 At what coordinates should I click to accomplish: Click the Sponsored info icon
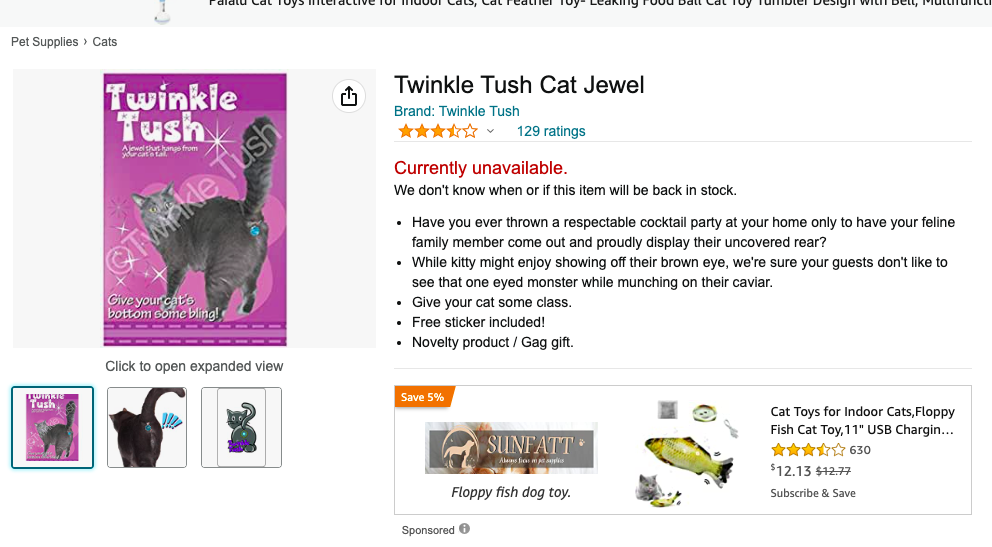point(464,529)
